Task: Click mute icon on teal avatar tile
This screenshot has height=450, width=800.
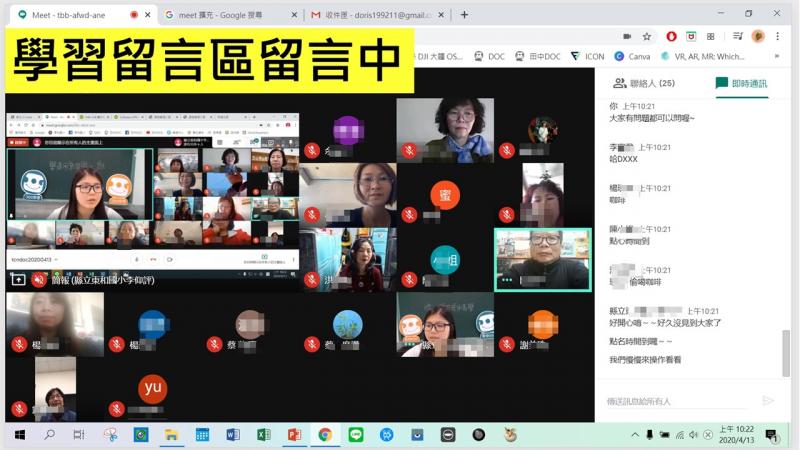Action: pyautogui.click(x=409, y=279)
